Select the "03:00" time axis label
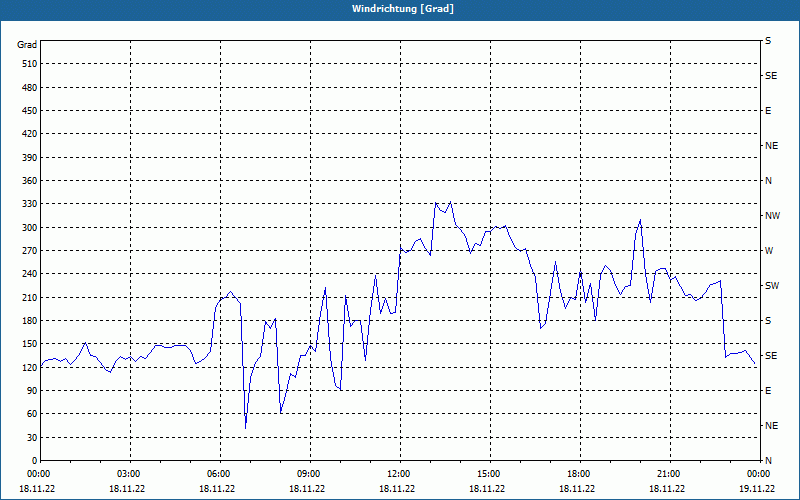This screenshot has width=800, height=500. point(128,474)
